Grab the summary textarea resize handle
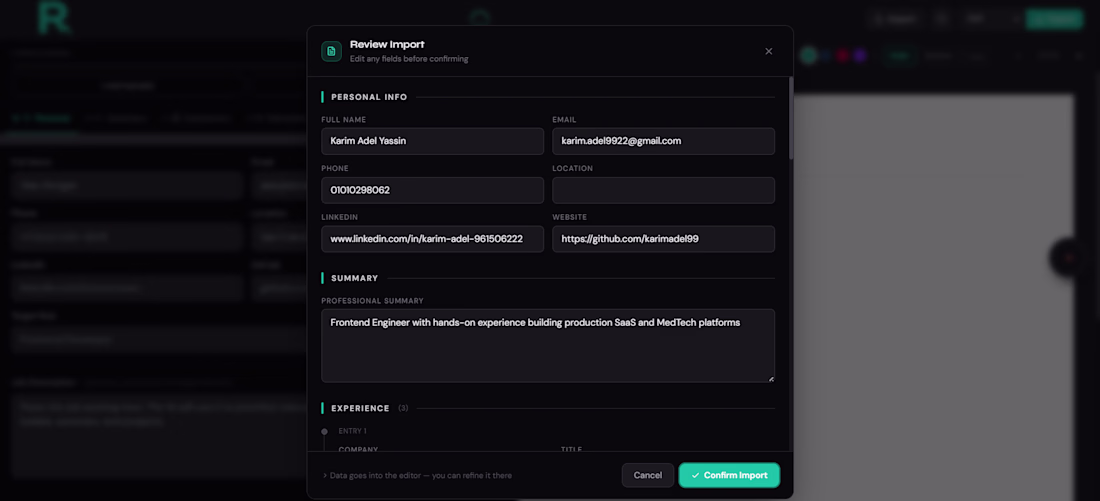The height and width of the screenshot is (501, 1100). pyautogui.click(x=770, y=377)
